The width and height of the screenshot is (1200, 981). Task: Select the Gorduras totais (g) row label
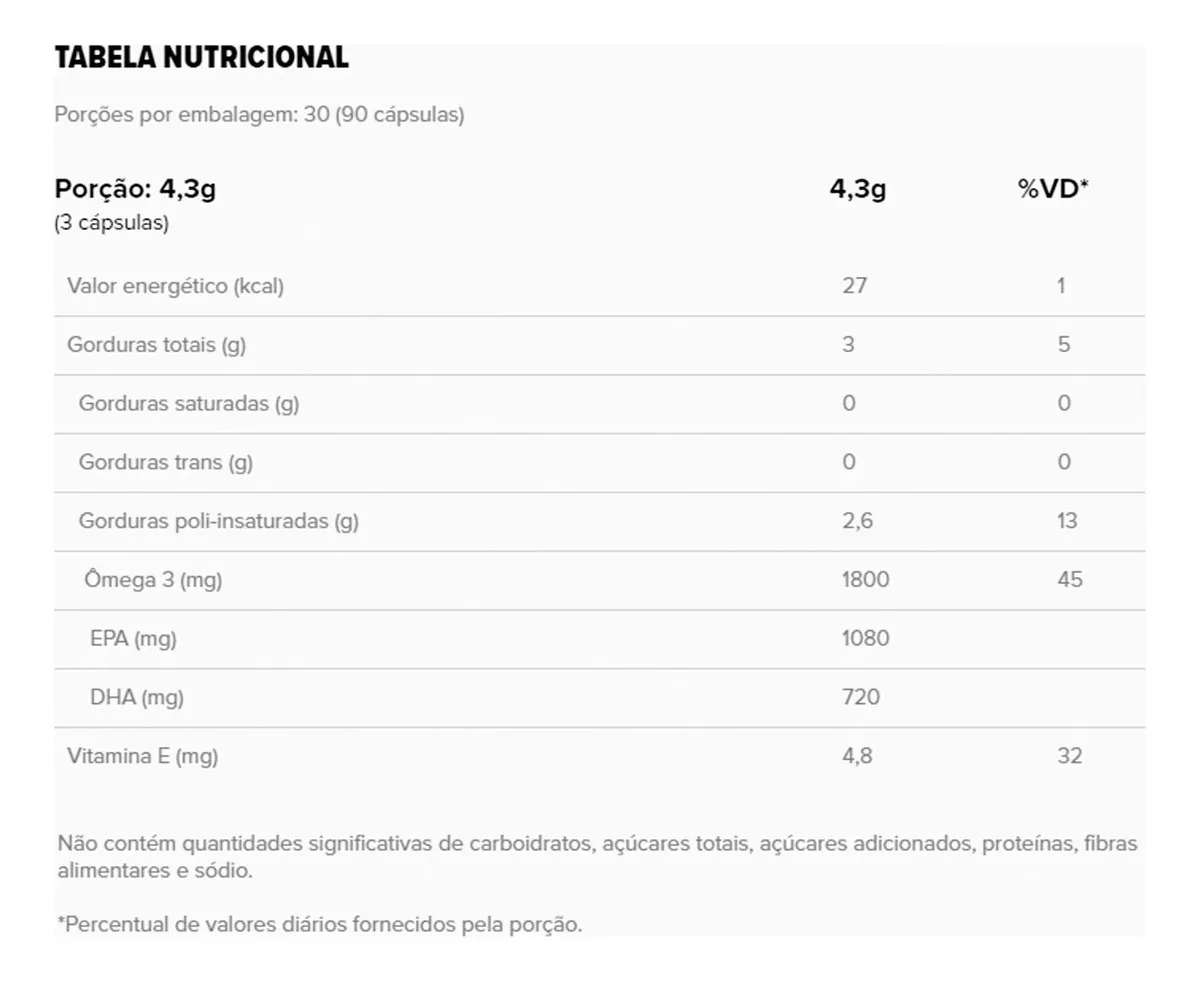click(156, 345)
